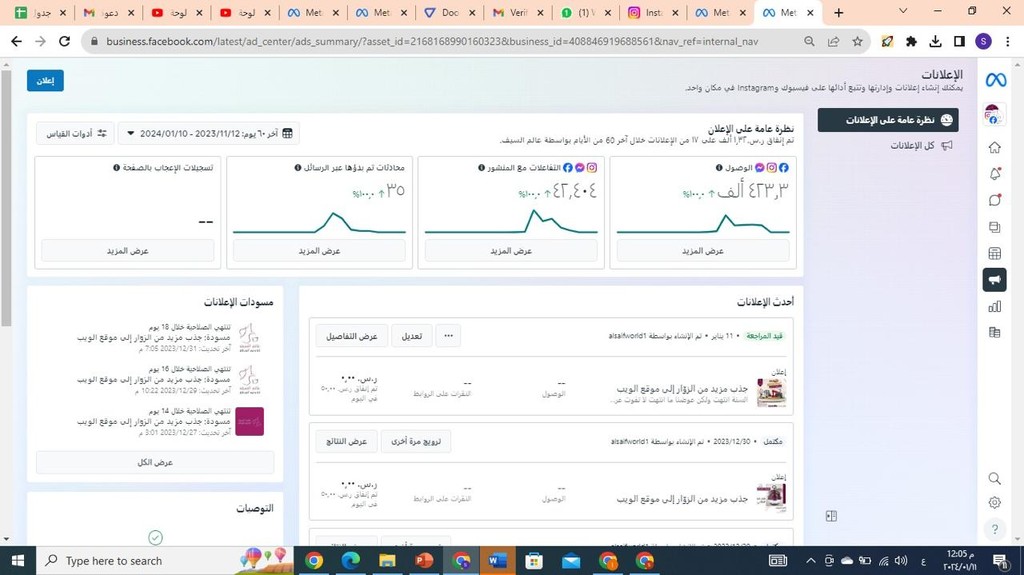
Task: Click the Meta logo in sidebar
Action: [x=995, y=80]
